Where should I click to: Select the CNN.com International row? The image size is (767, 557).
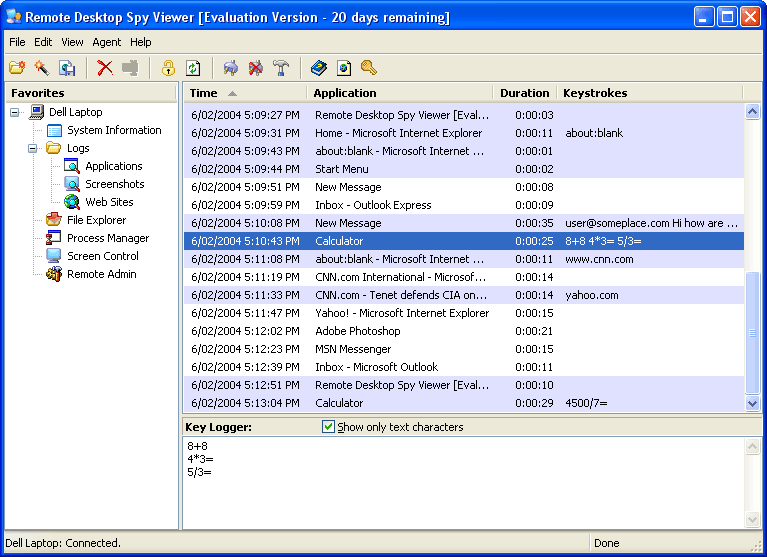click(x=464, y=277)
